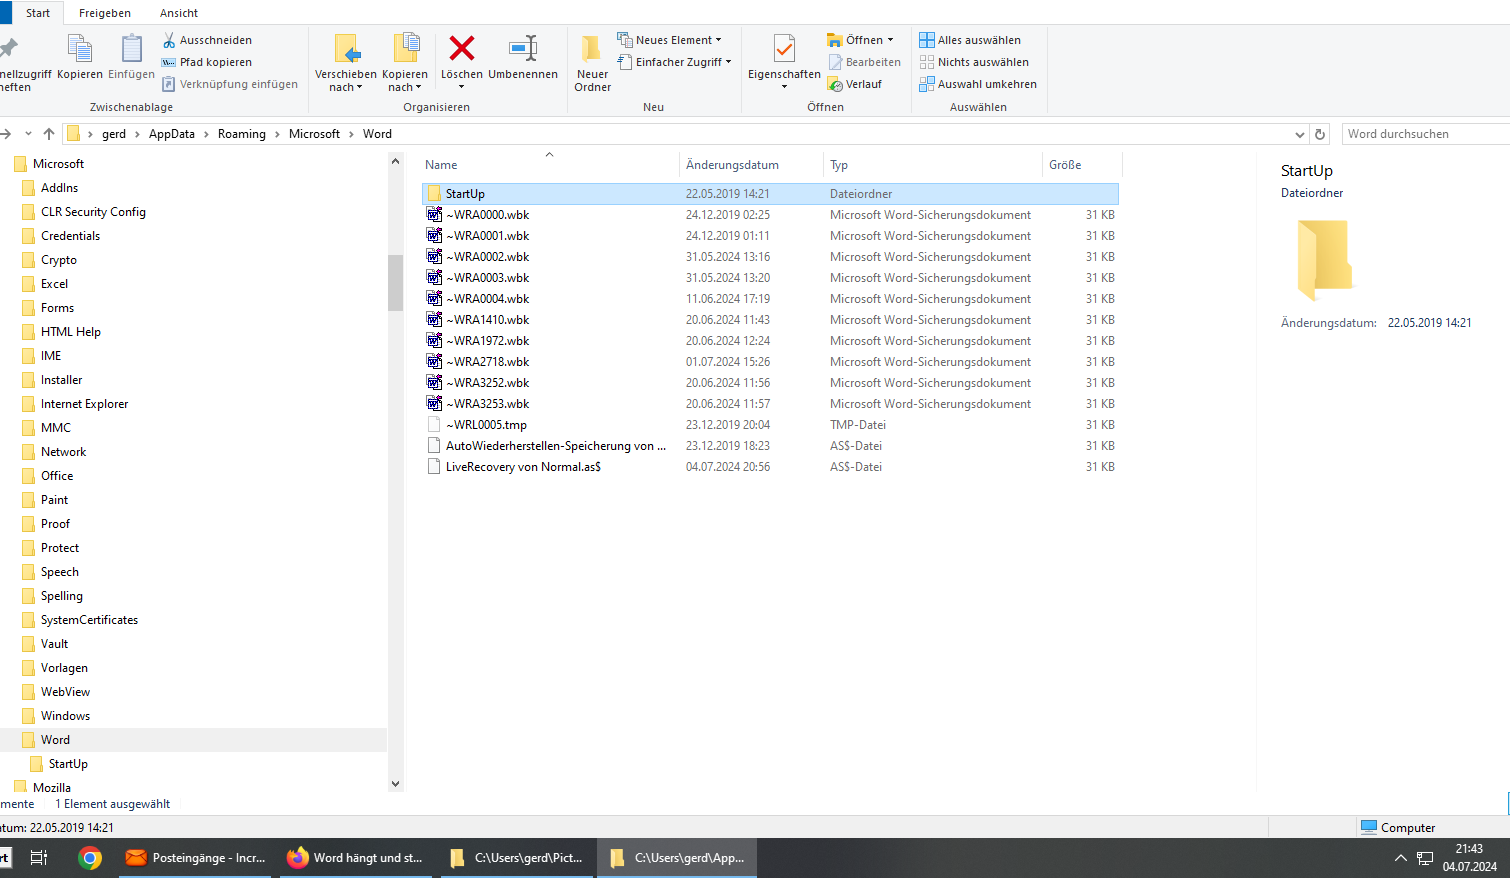Select SystemCertificates folder in tree
Viewport: 1510px width, 878px height.
coord(89,620)
